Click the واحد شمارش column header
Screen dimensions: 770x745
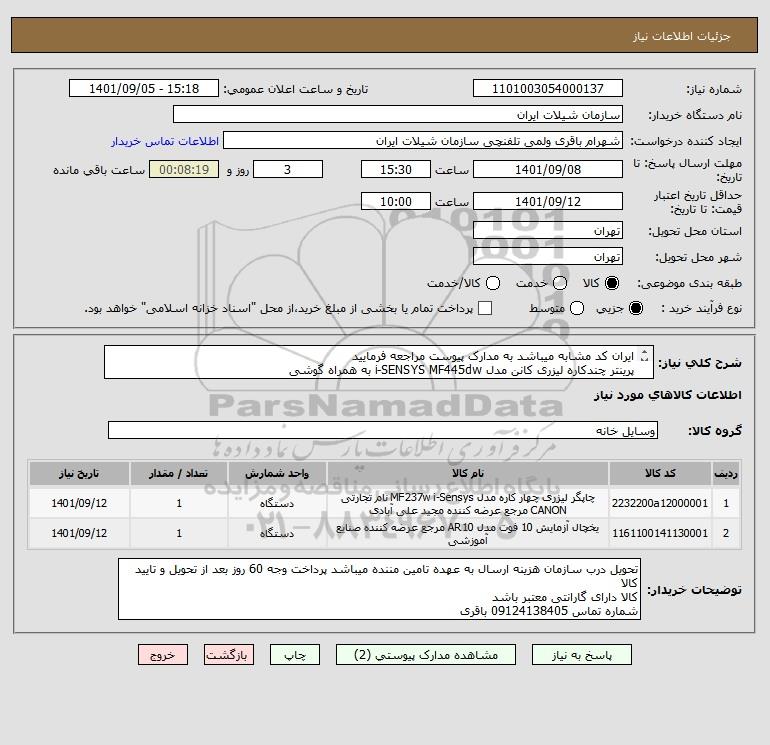(x=277, y=473)
